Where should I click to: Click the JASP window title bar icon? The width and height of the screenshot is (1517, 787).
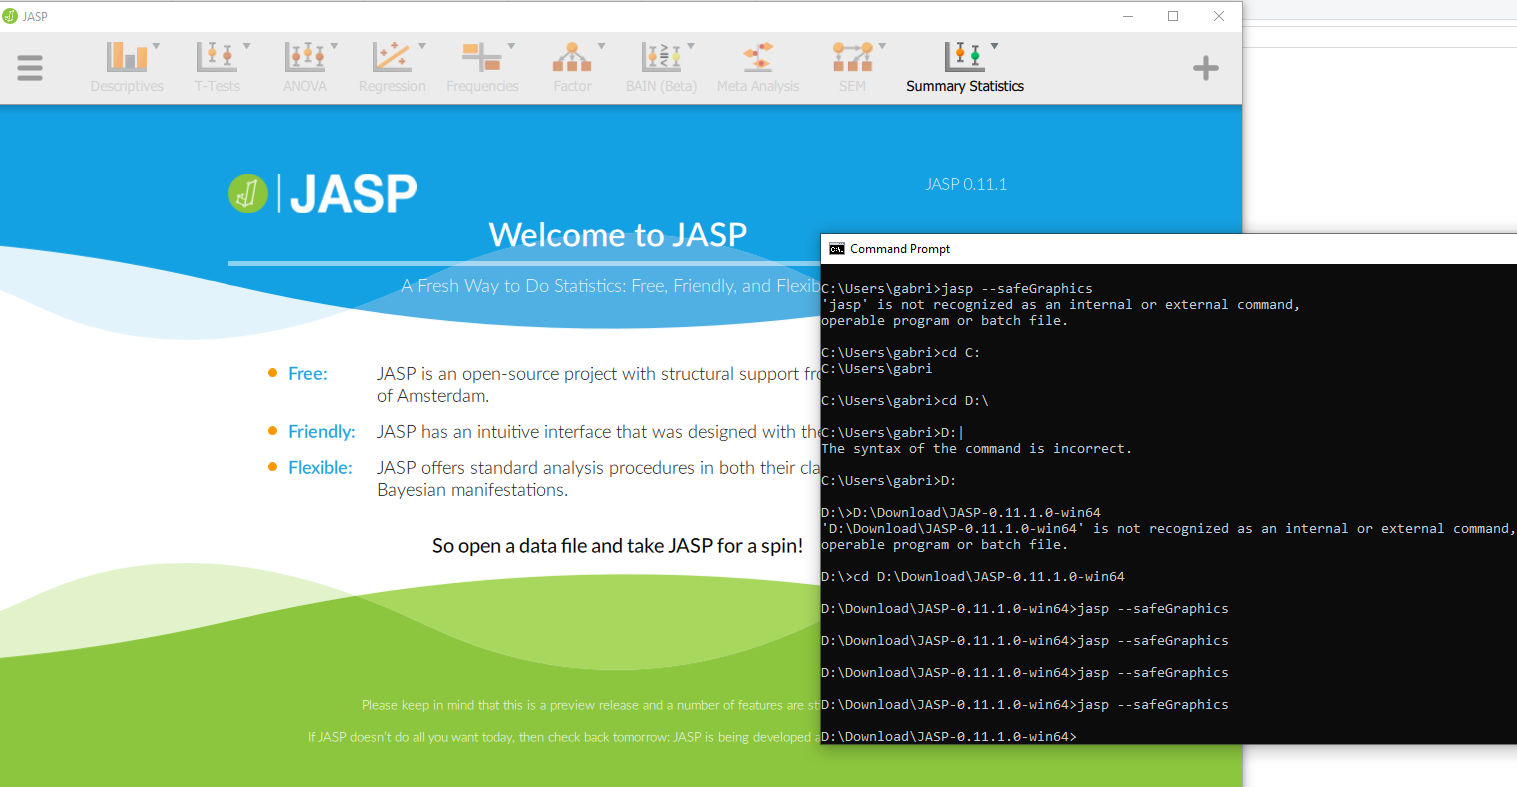coord(10,16)
